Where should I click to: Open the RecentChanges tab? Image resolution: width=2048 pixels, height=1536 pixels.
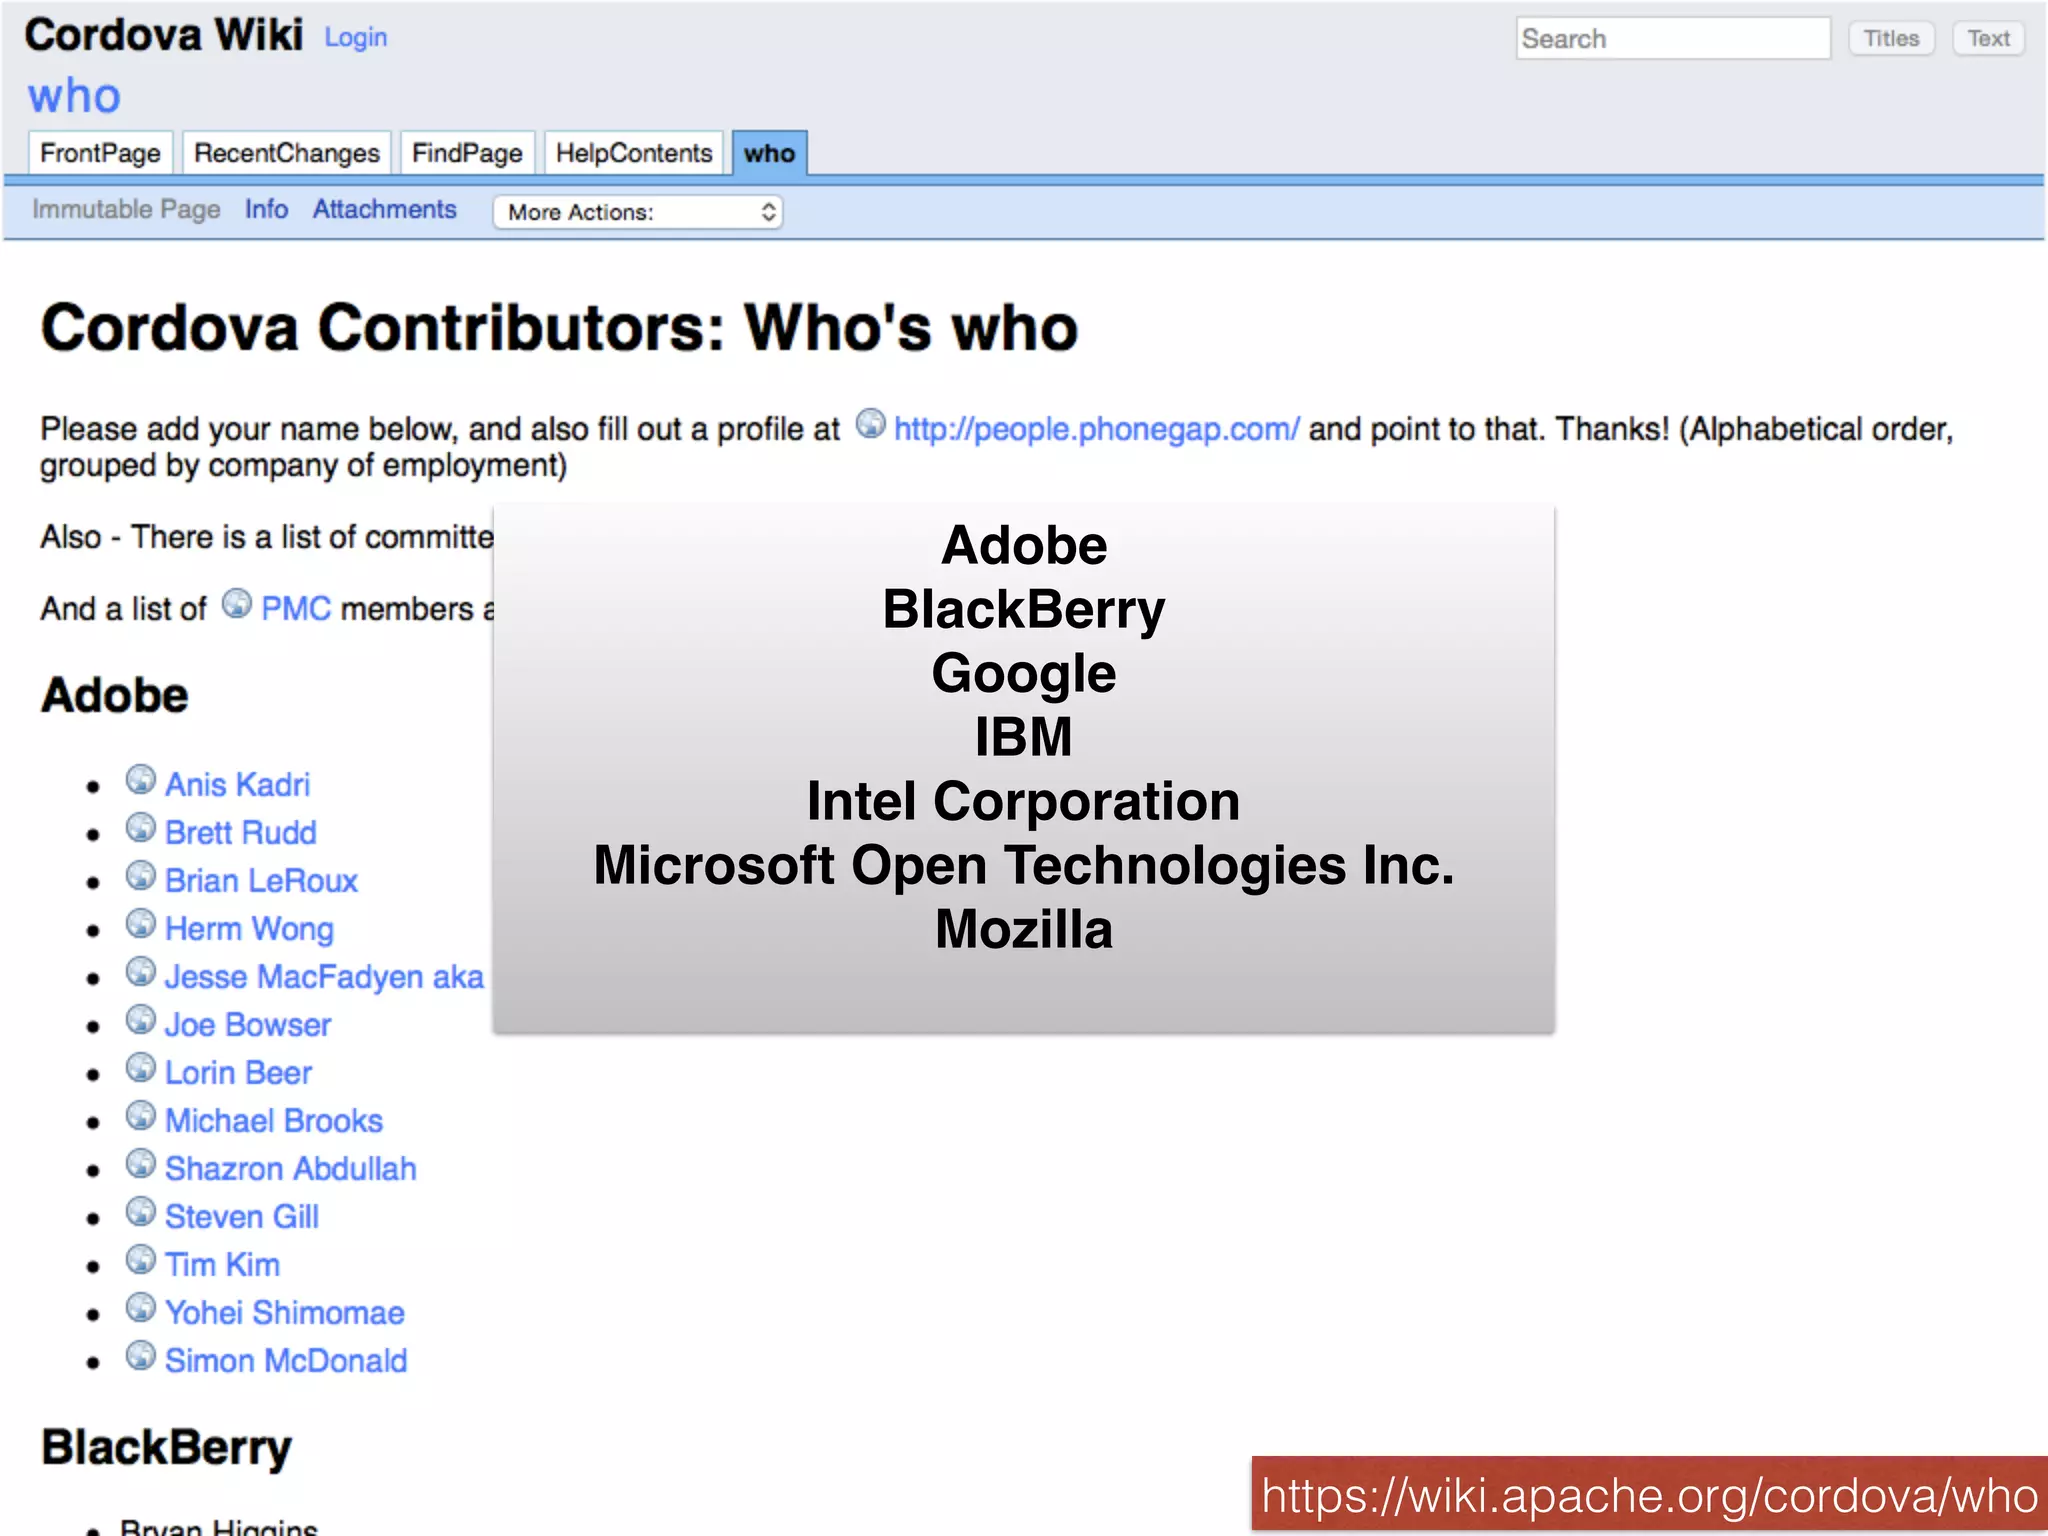(287, 153)
